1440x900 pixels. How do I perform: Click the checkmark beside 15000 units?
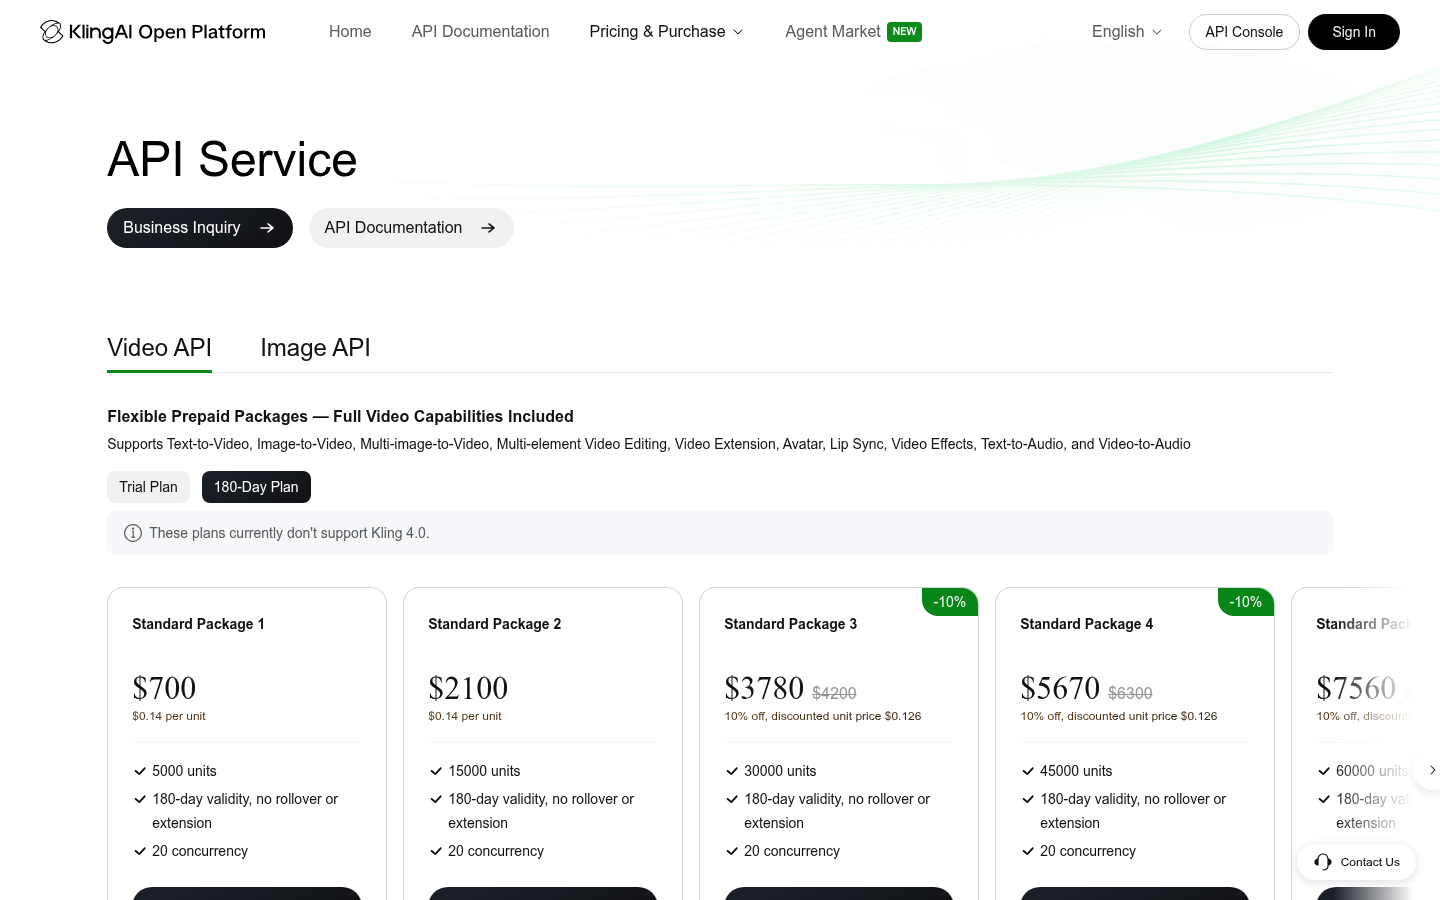point(436,771)
